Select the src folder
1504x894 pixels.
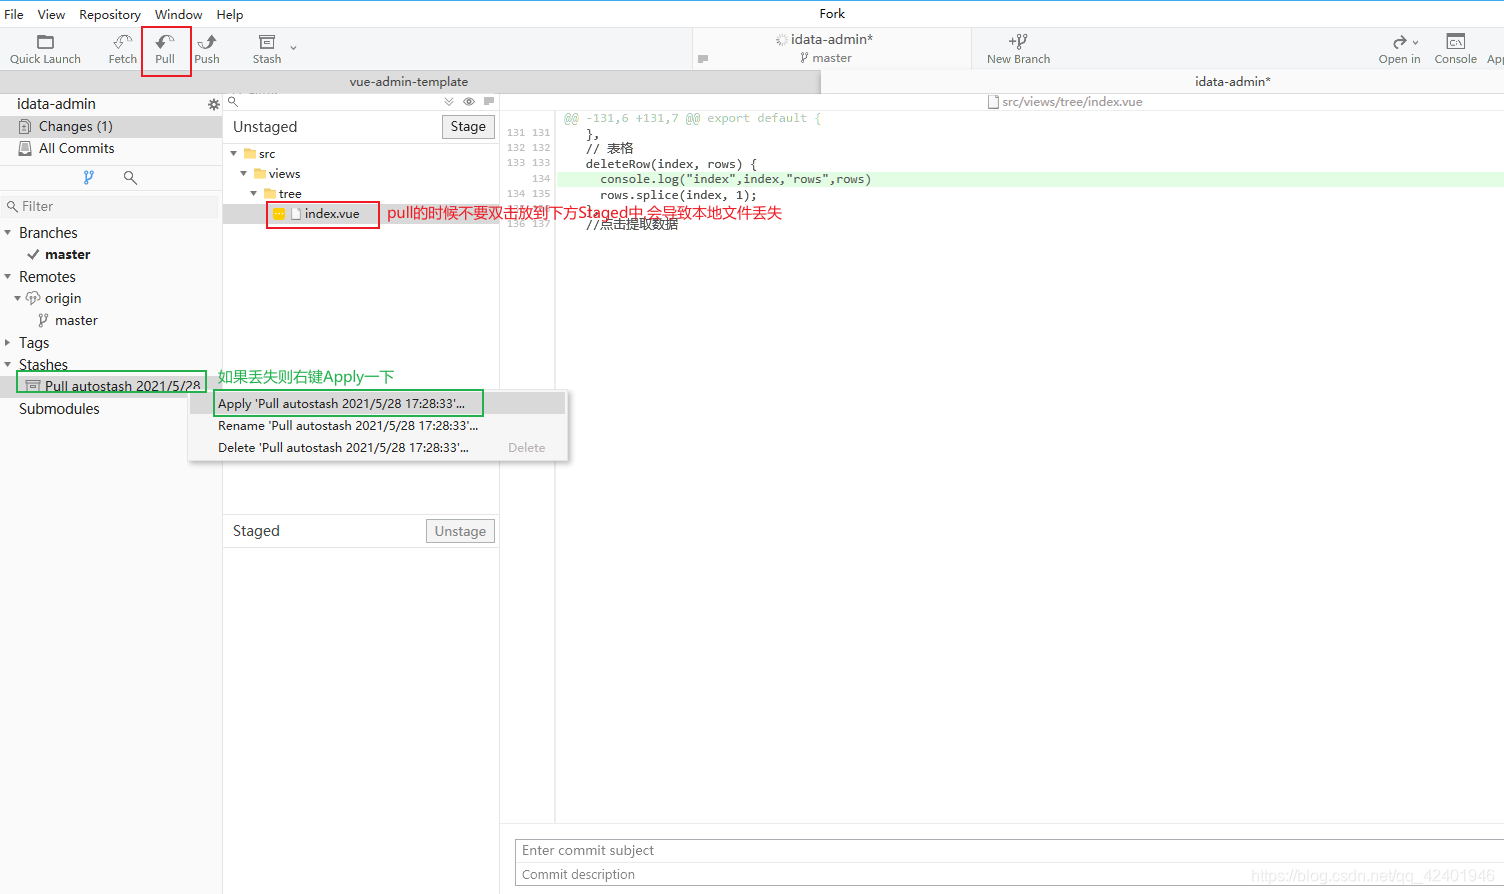coord(360,154)
